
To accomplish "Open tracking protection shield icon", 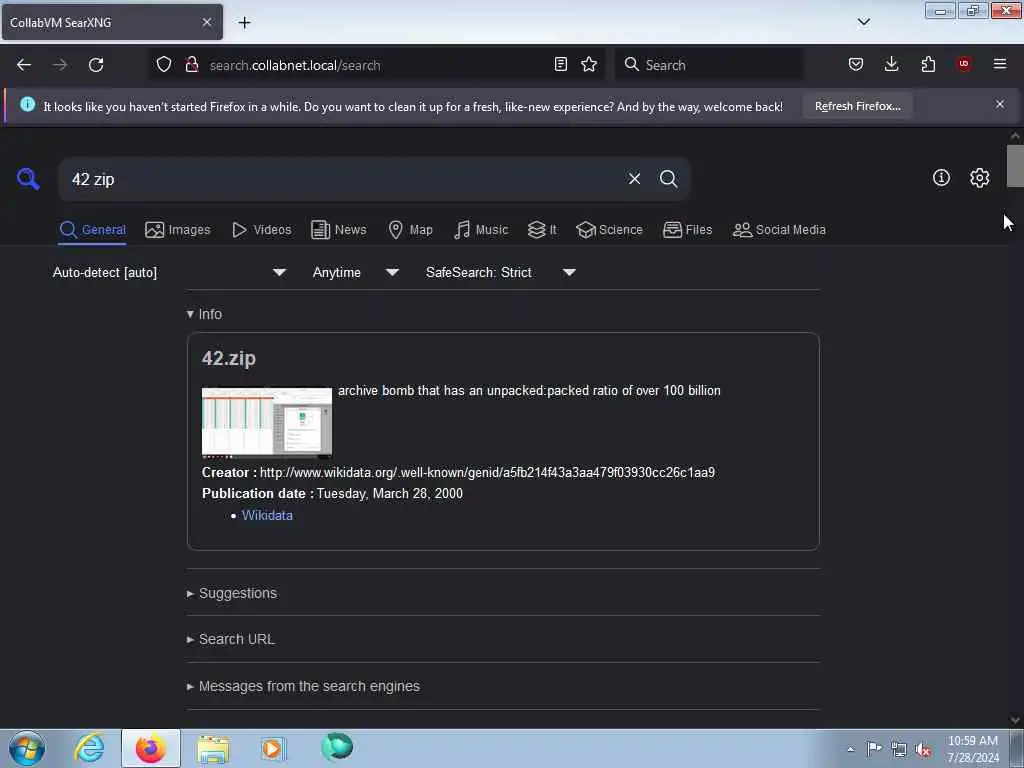I will pyautogui.click(x=164, y=64).
